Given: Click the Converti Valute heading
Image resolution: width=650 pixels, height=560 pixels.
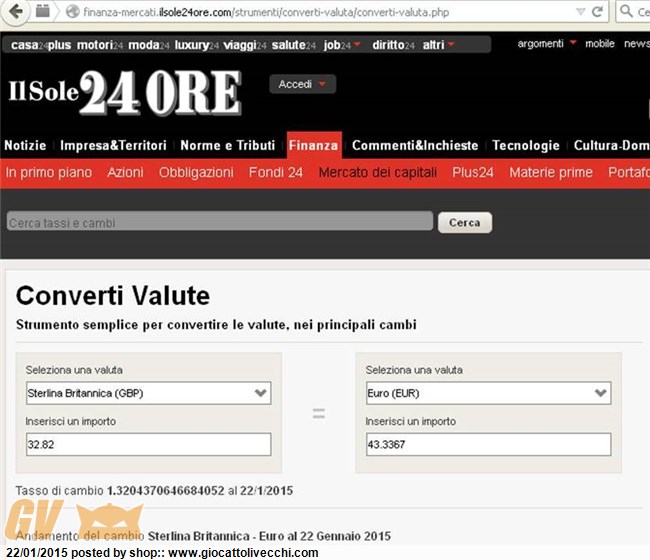Looking at the screenshot, I should coord(113,296).
